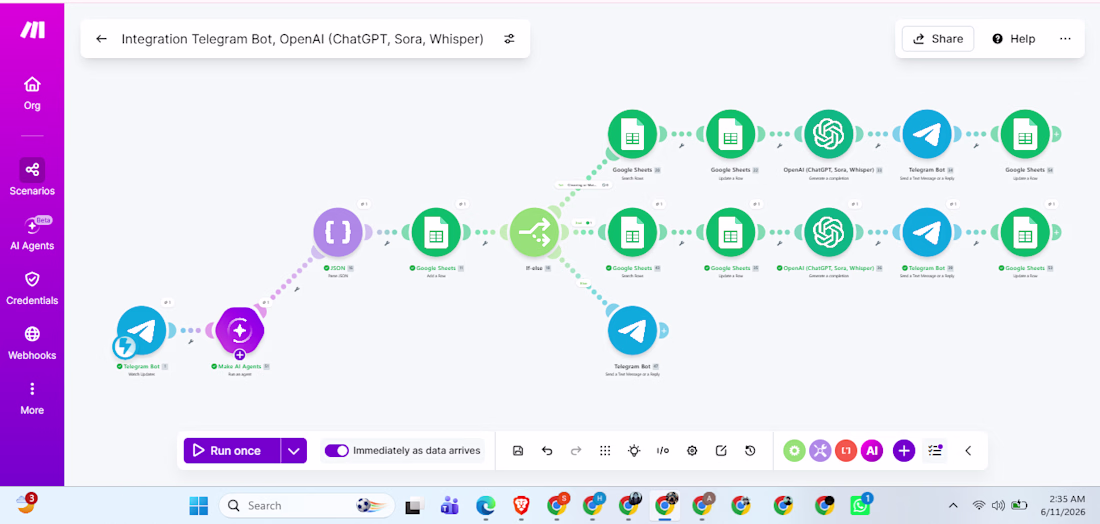The image size is (1100, 524).
Task: Open the JSON Parse JSON module
Action: (338, 232)
